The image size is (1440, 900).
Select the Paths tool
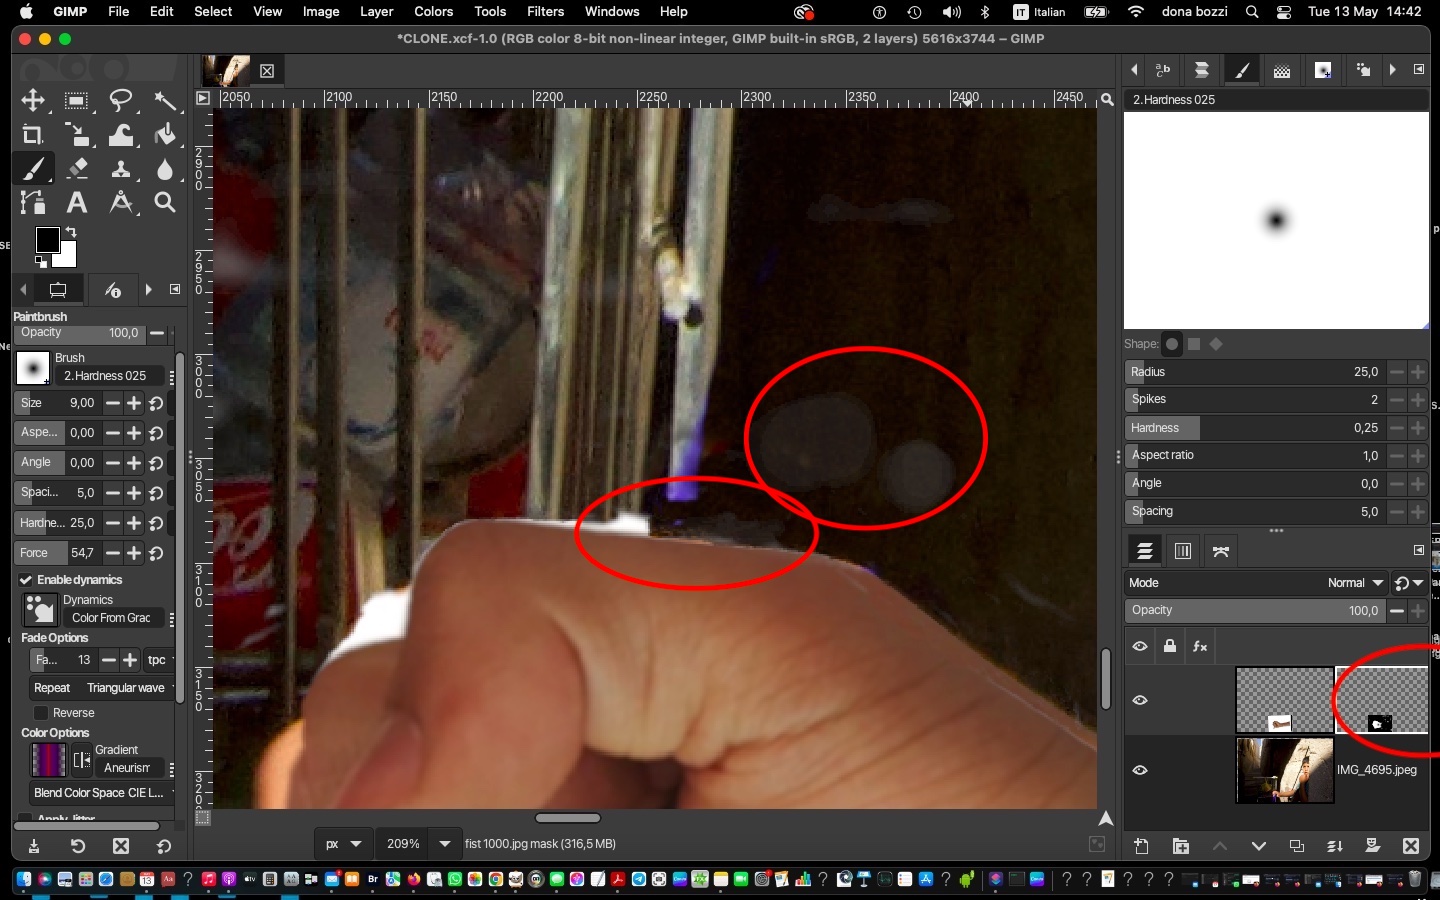pos(33,203)
